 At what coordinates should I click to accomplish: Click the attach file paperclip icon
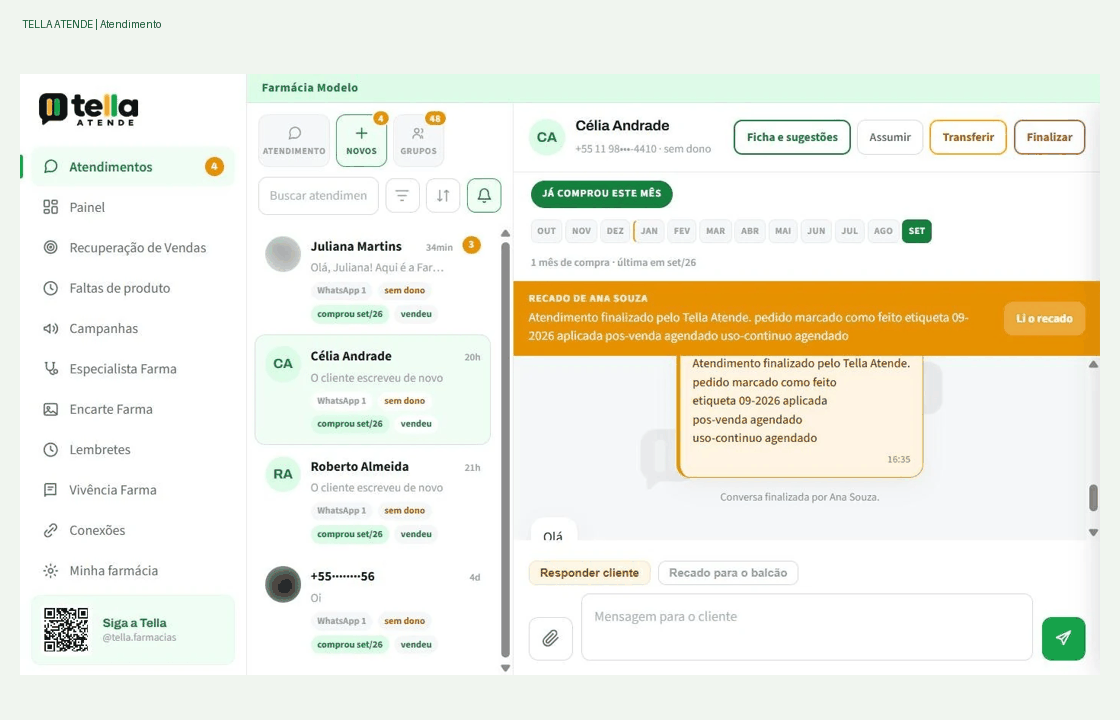551,639
